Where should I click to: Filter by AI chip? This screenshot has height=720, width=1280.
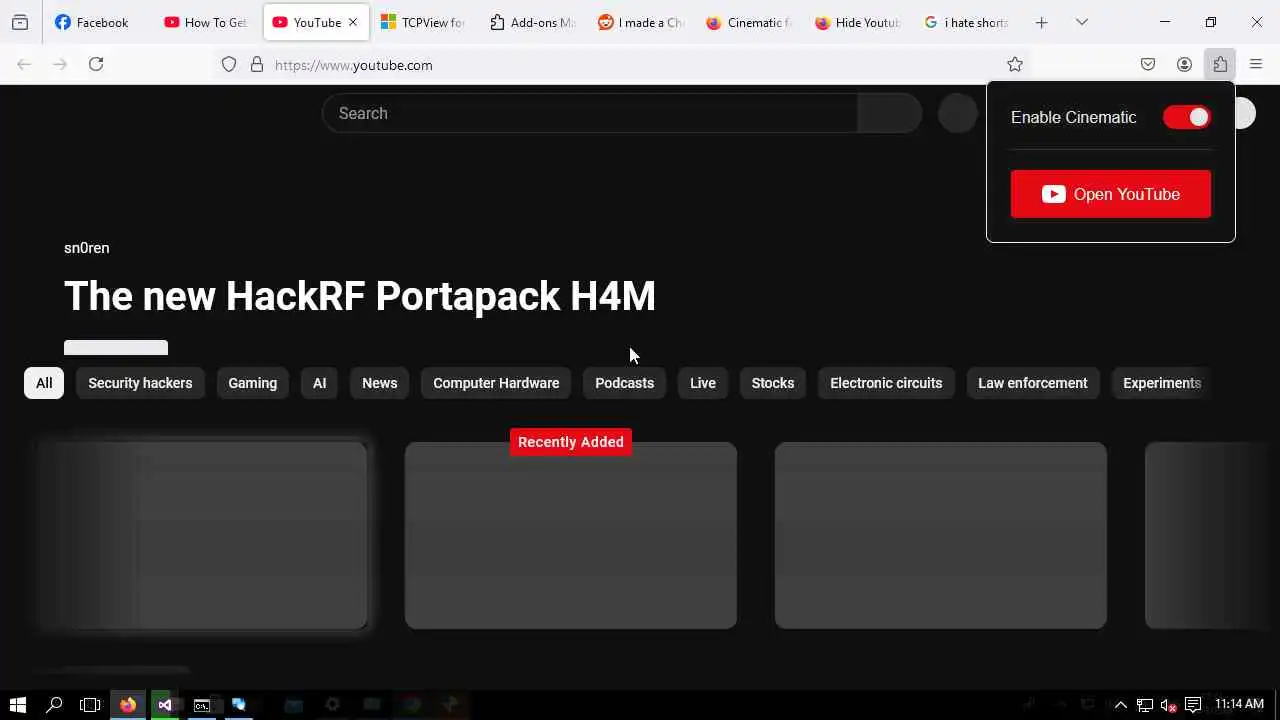pyautogui.click(x=319, y=383)
